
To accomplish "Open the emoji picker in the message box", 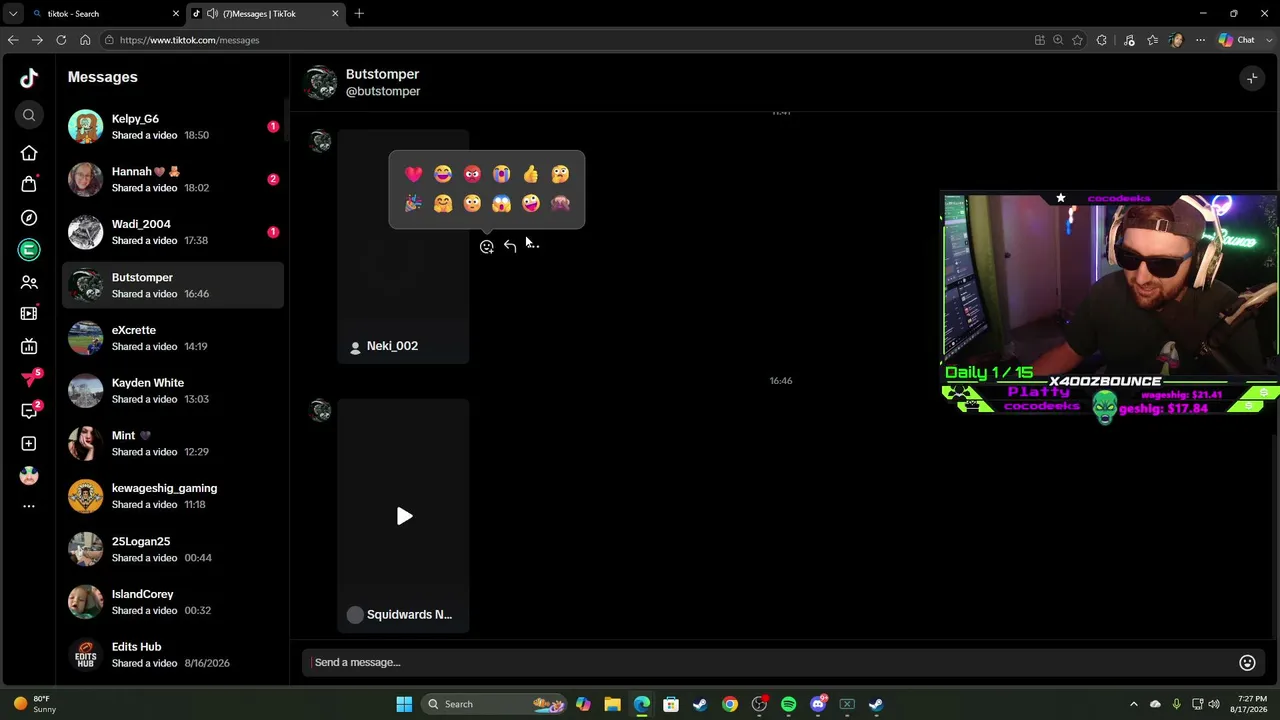I will pos(1247,662).
